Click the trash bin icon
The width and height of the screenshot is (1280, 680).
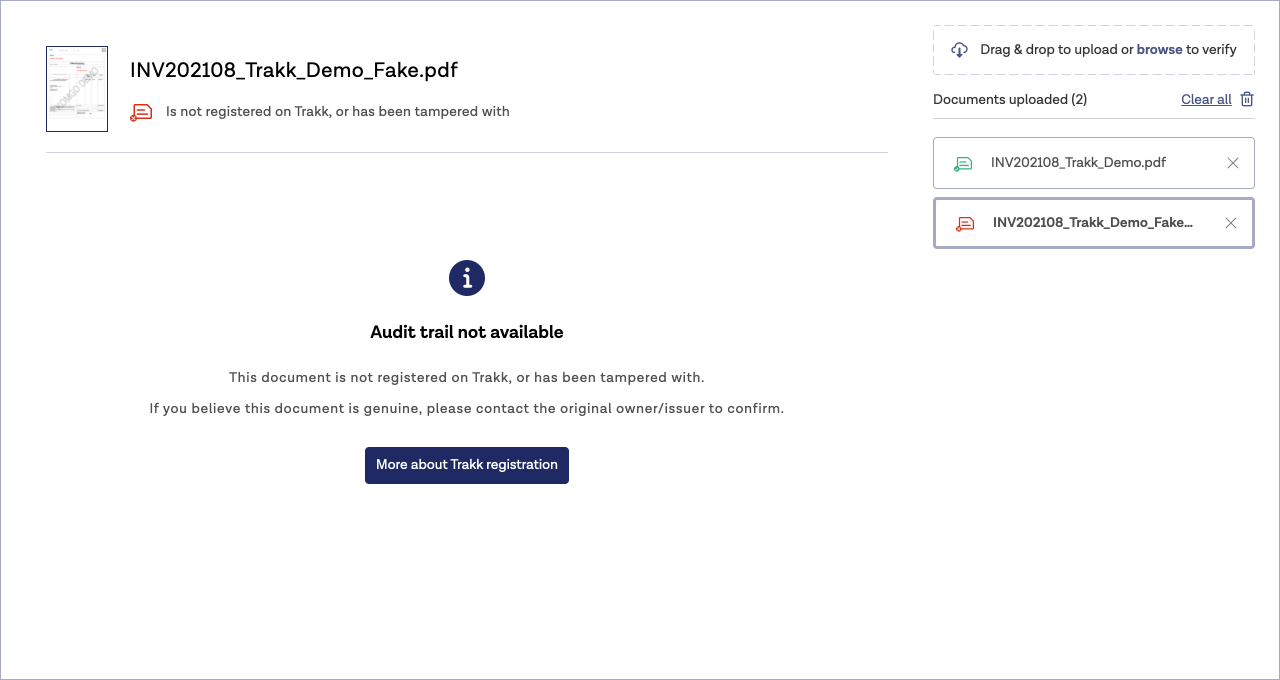(x=1247, y=99)
